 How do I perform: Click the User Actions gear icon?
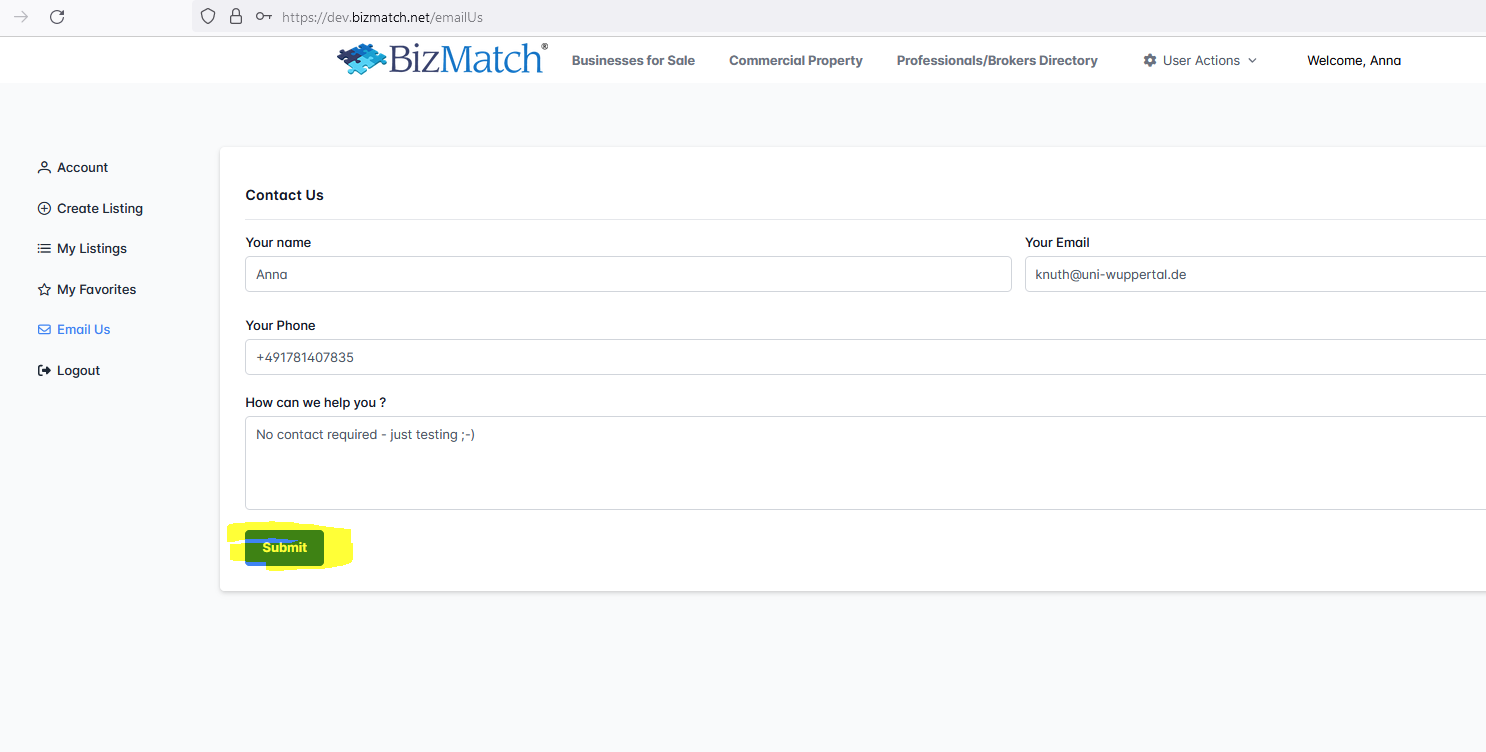pos(1150,61)
